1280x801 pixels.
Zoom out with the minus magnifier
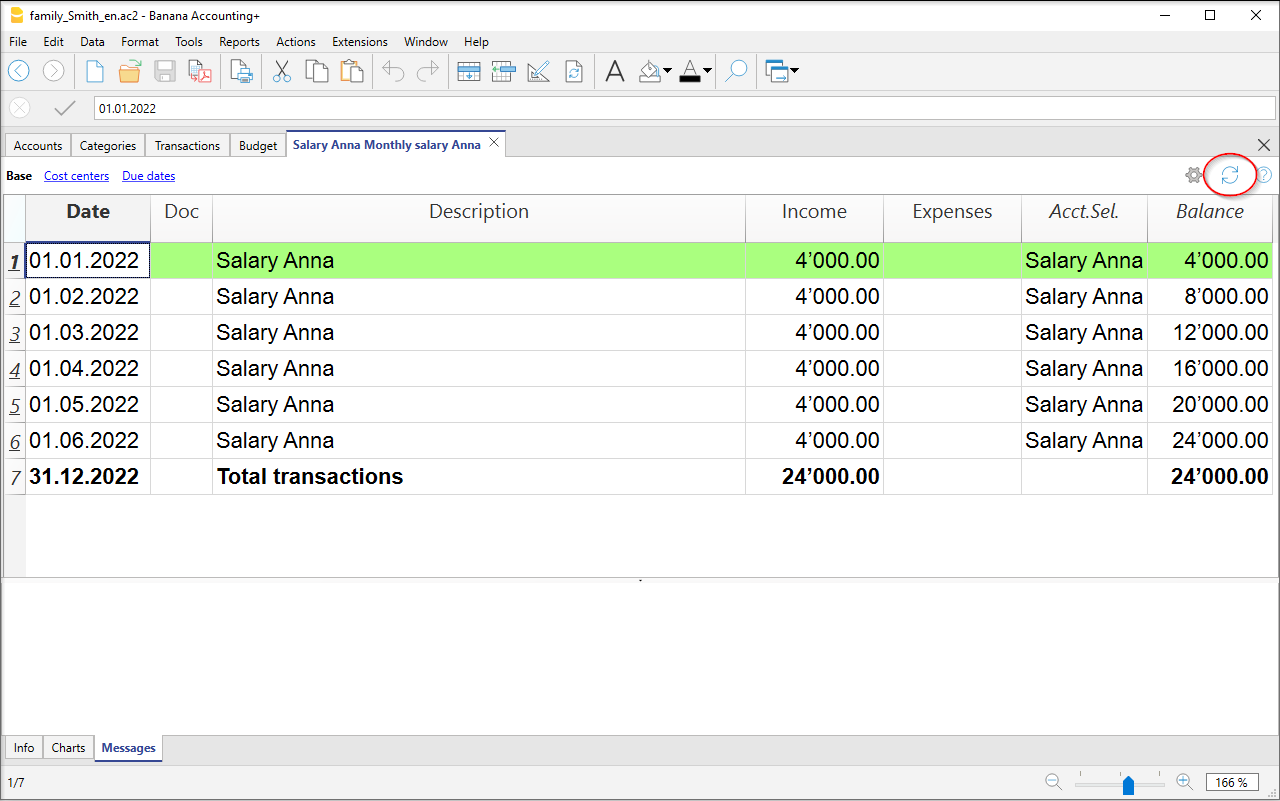(1054, 782)
